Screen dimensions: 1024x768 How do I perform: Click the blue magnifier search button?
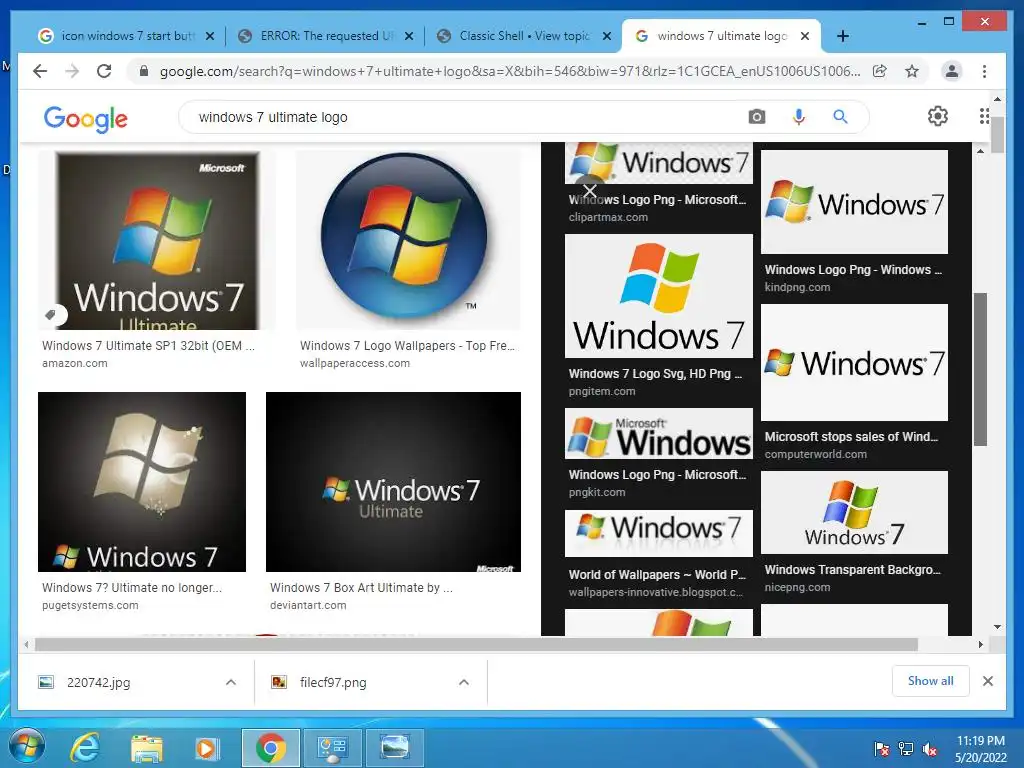(840, 117)
